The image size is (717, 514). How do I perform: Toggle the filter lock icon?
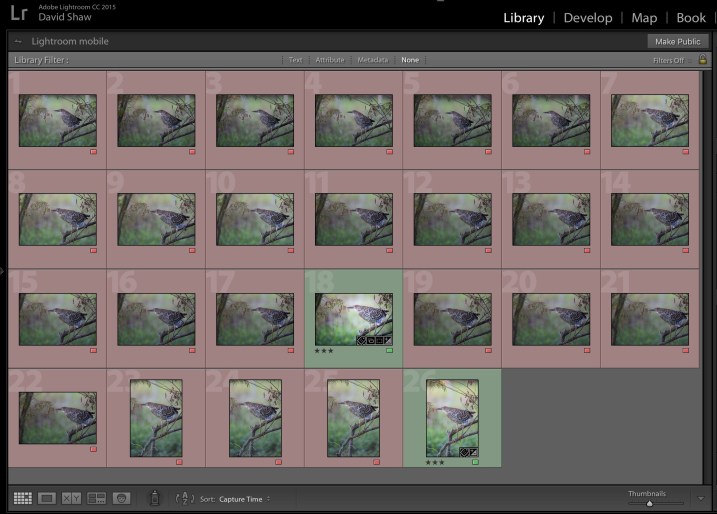(x=703, y=60)
